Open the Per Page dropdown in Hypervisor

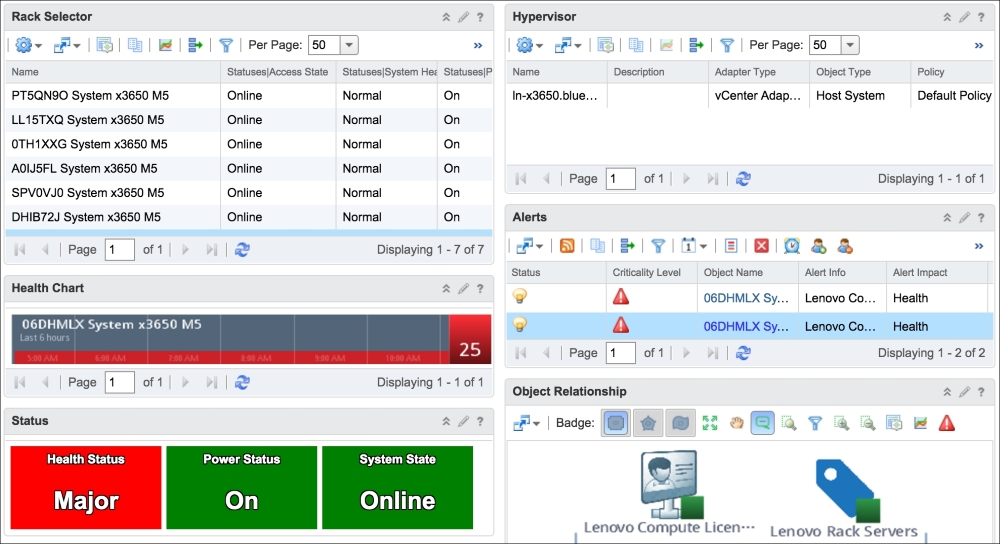[850, 45]
